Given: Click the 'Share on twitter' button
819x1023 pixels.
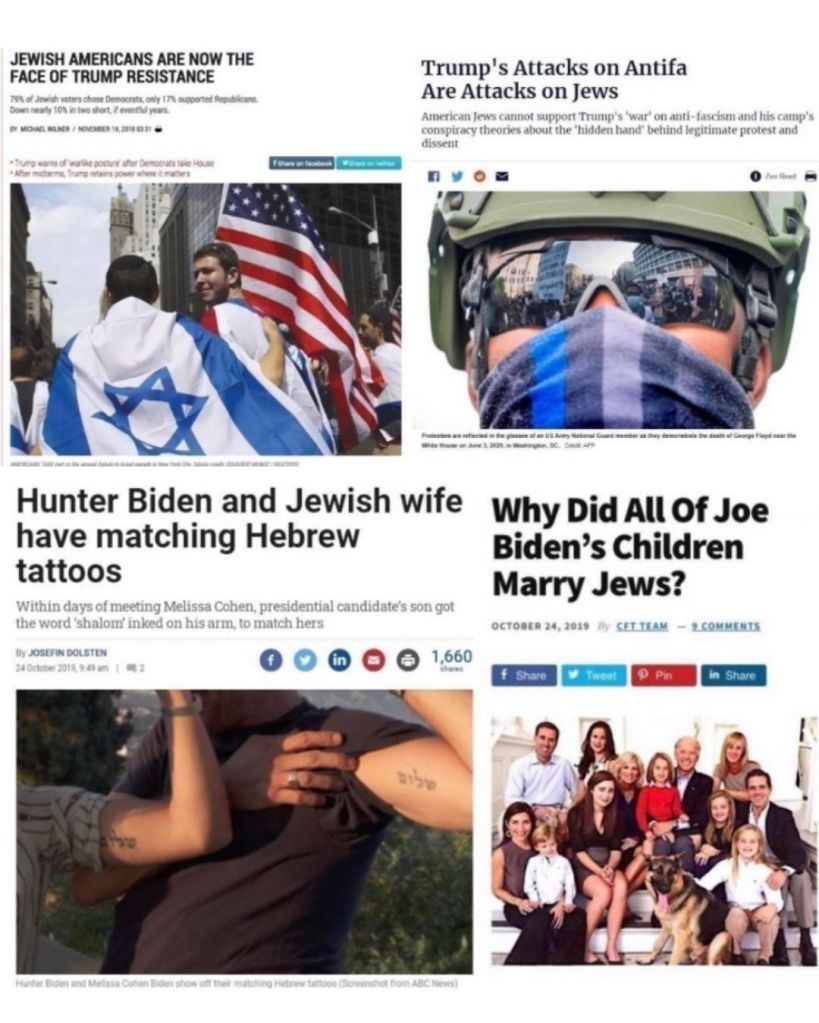Looking at the screenshot, I should 369,162.
